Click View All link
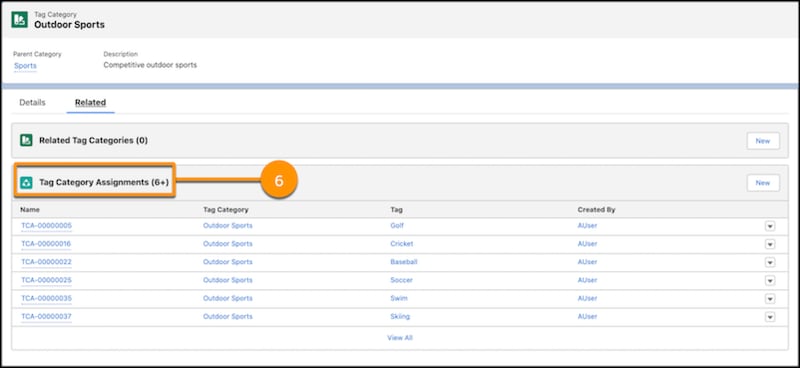Image resolution: width=800 pixels, height=368 pixels. click(399, 338)
